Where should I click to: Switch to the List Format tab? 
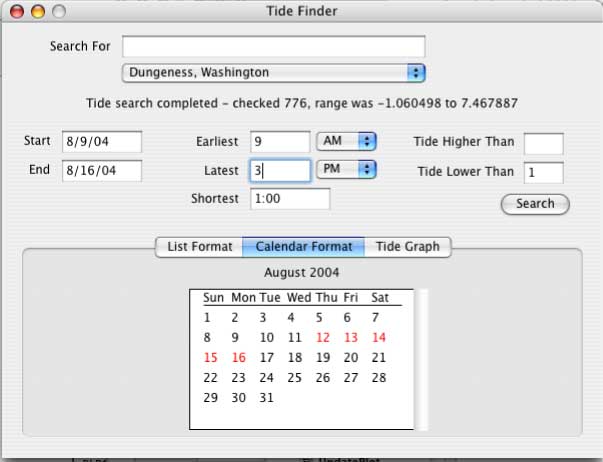pos(199,246)
